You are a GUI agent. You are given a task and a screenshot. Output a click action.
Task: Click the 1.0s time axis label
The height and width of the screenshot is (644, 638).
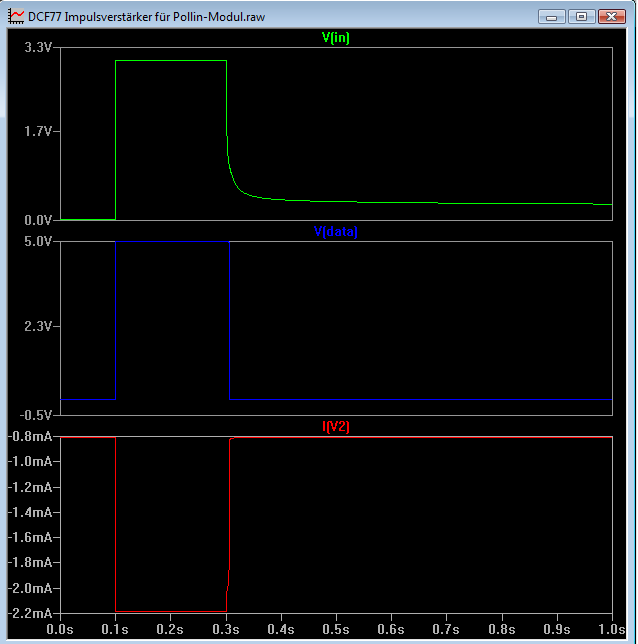[611, 629]
